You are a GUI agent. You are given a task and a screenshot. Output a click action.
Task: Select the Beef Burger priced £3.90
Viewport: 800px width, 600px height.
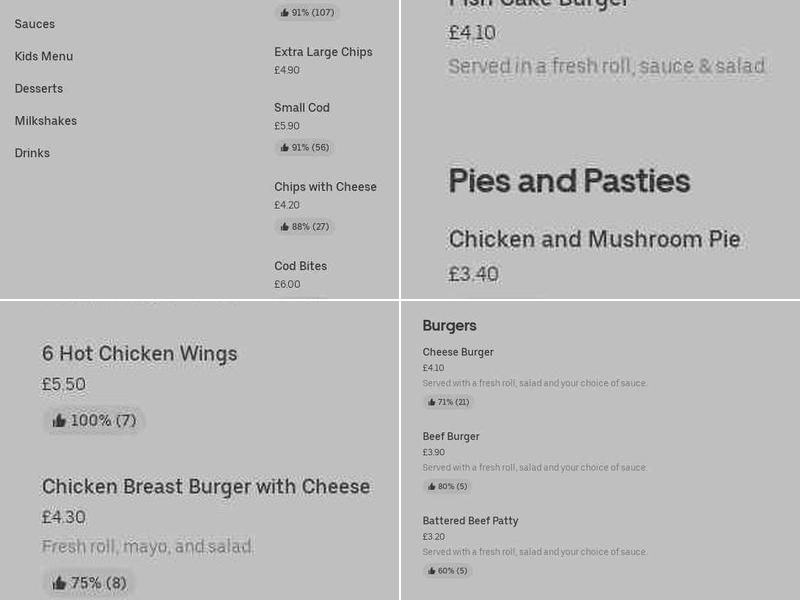pos(451,437)
